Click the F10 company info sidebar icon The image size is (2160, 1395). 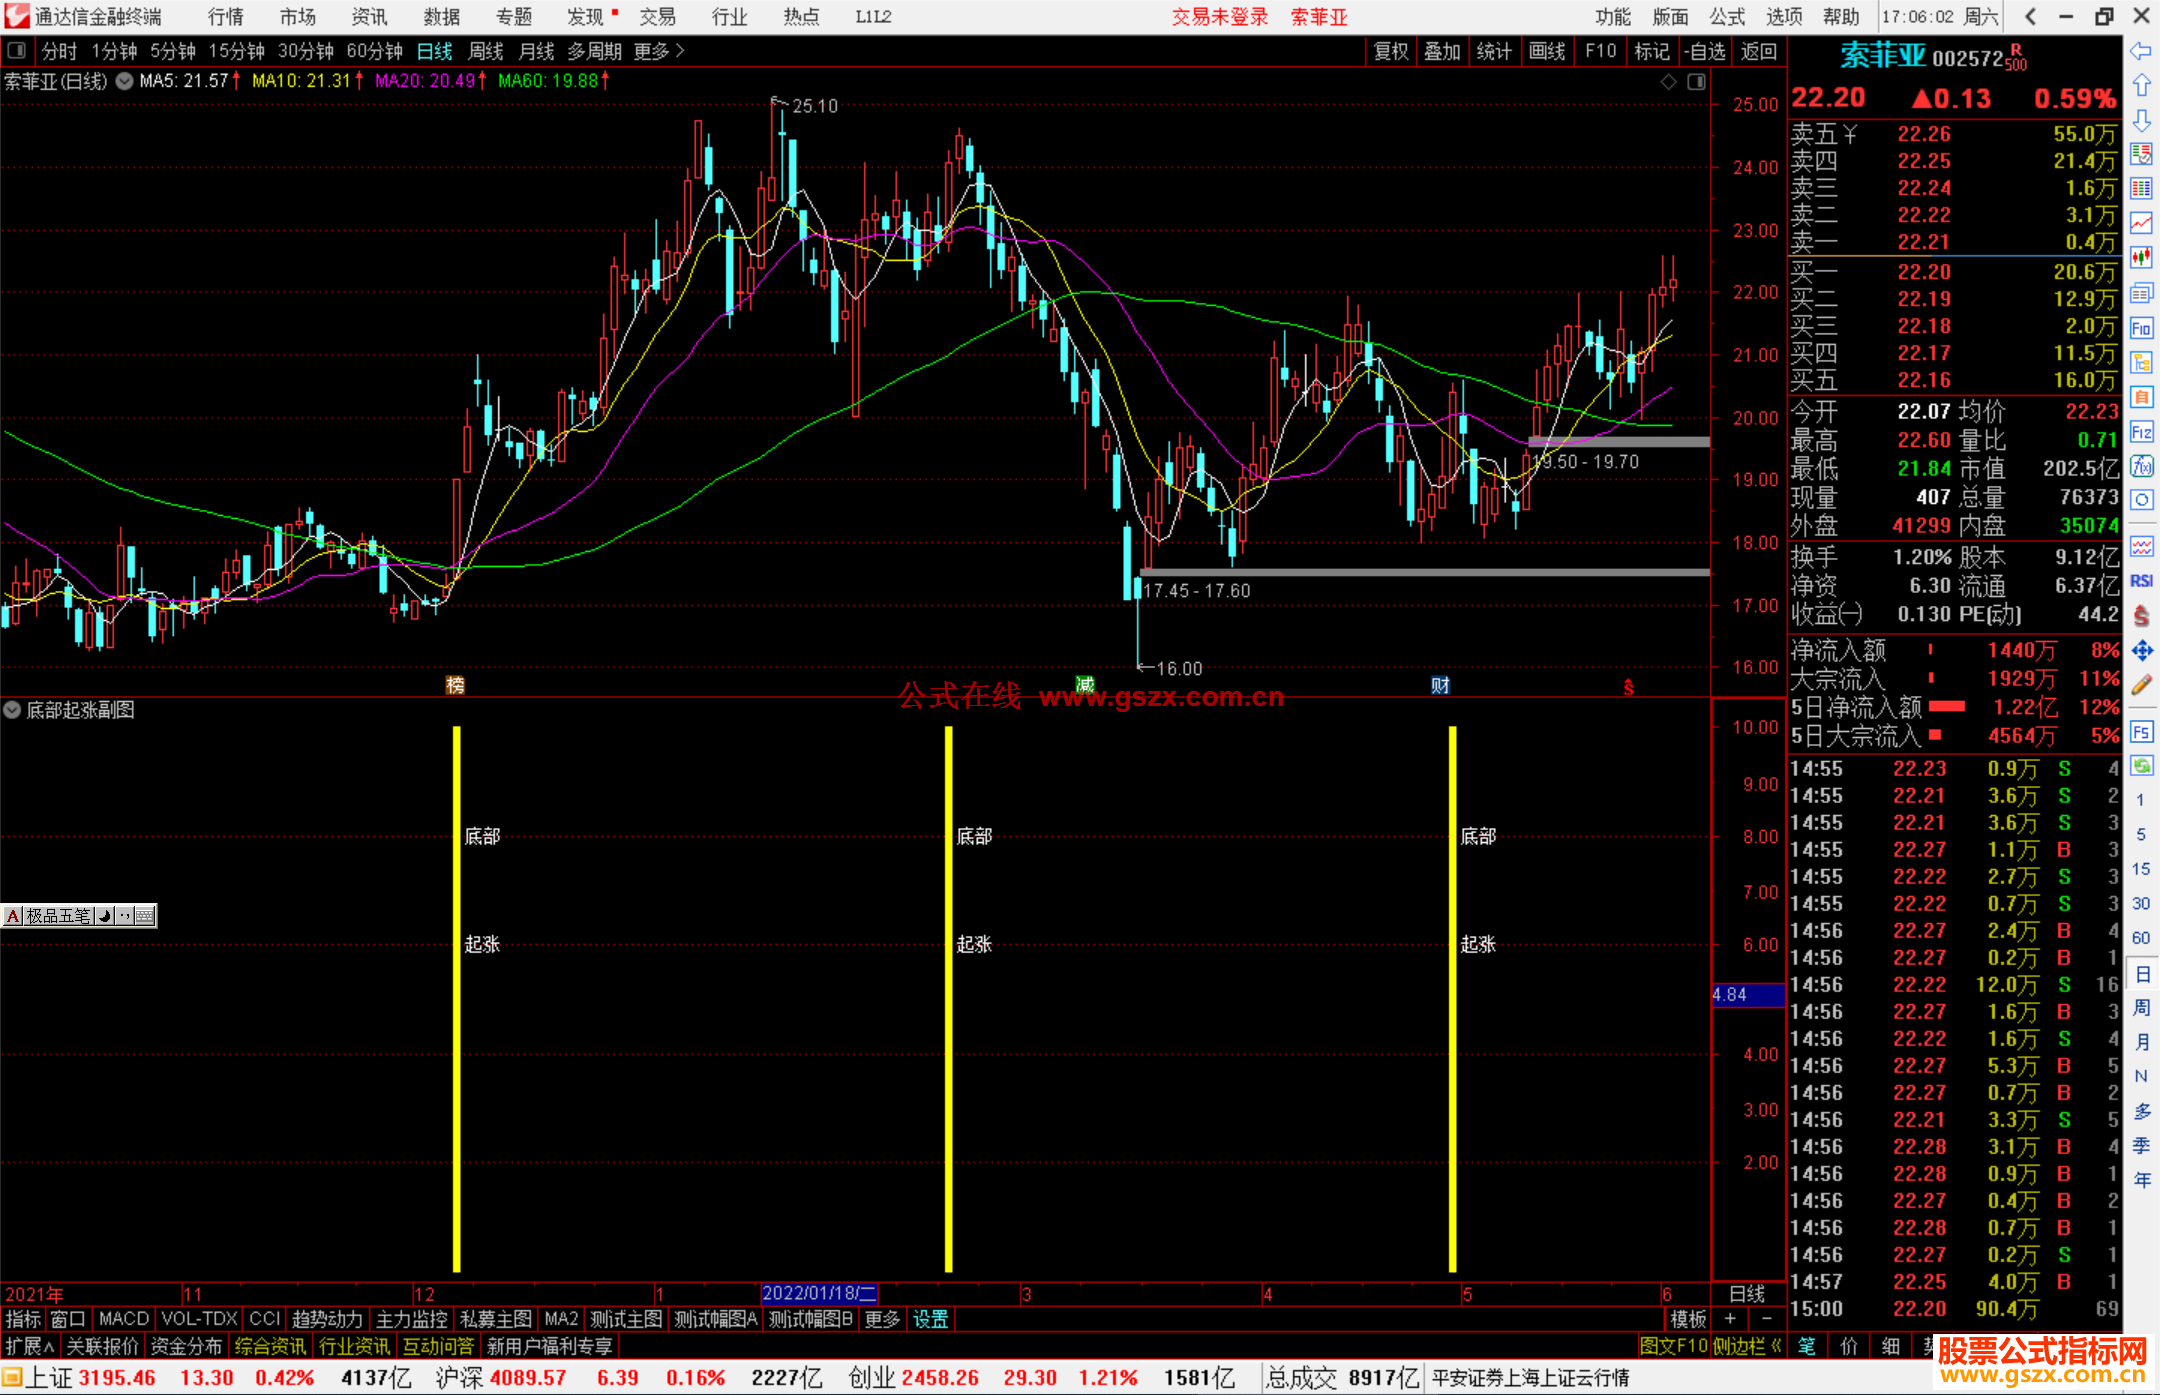point(2141,328)
